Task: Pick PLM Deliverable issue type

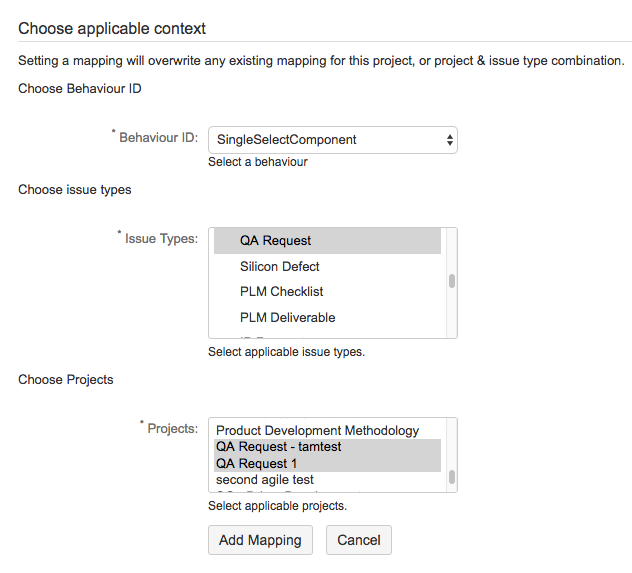Action: pyautogui.click(x=287, y=318)
